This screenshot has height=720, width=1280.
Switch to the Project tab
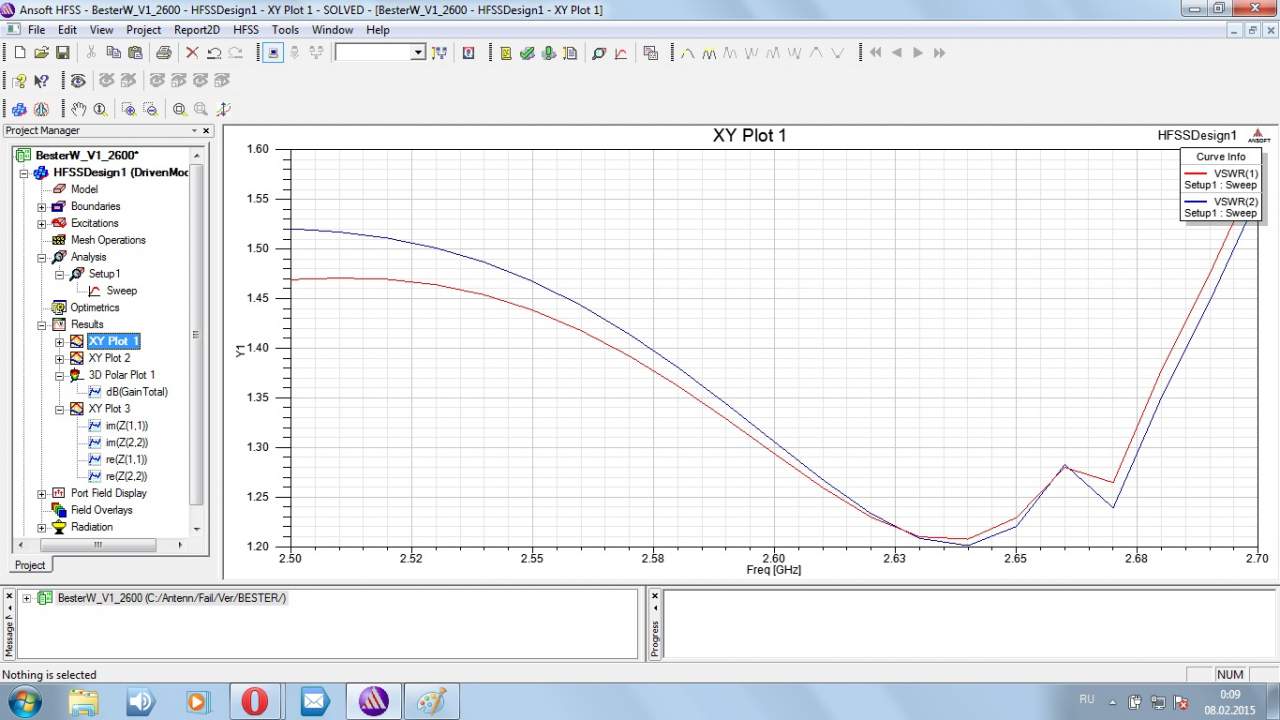30,565
